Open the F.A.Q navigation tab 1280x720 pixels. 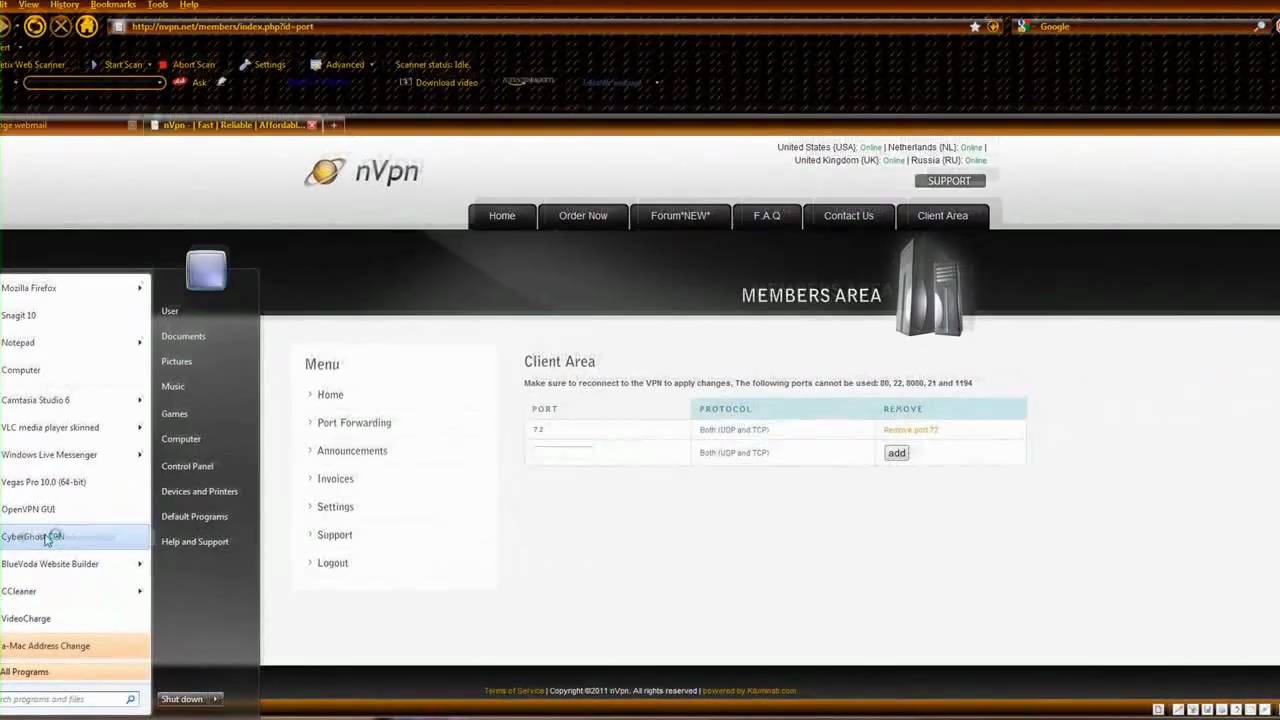767,216
